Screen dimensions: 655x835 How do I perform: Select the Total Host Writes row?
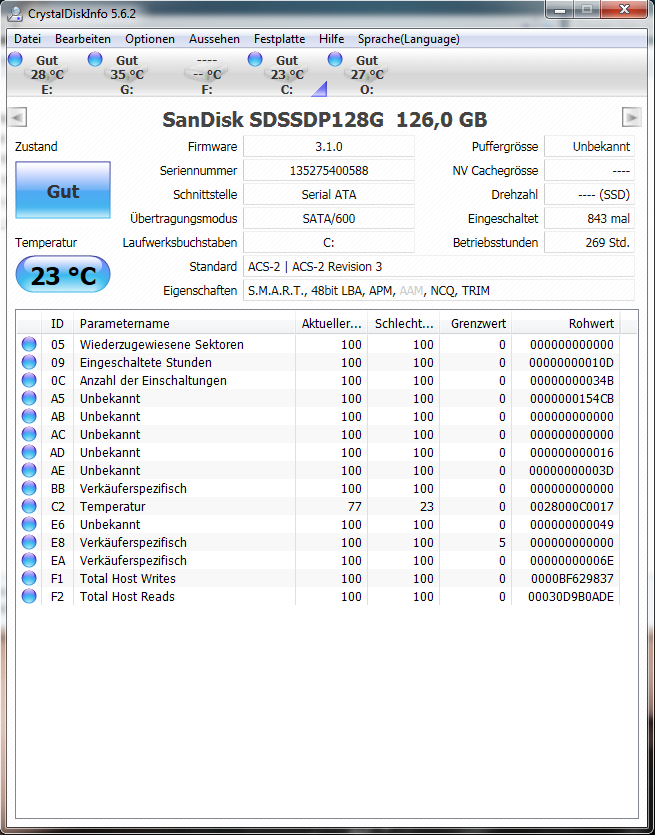[x=318, y=578]
